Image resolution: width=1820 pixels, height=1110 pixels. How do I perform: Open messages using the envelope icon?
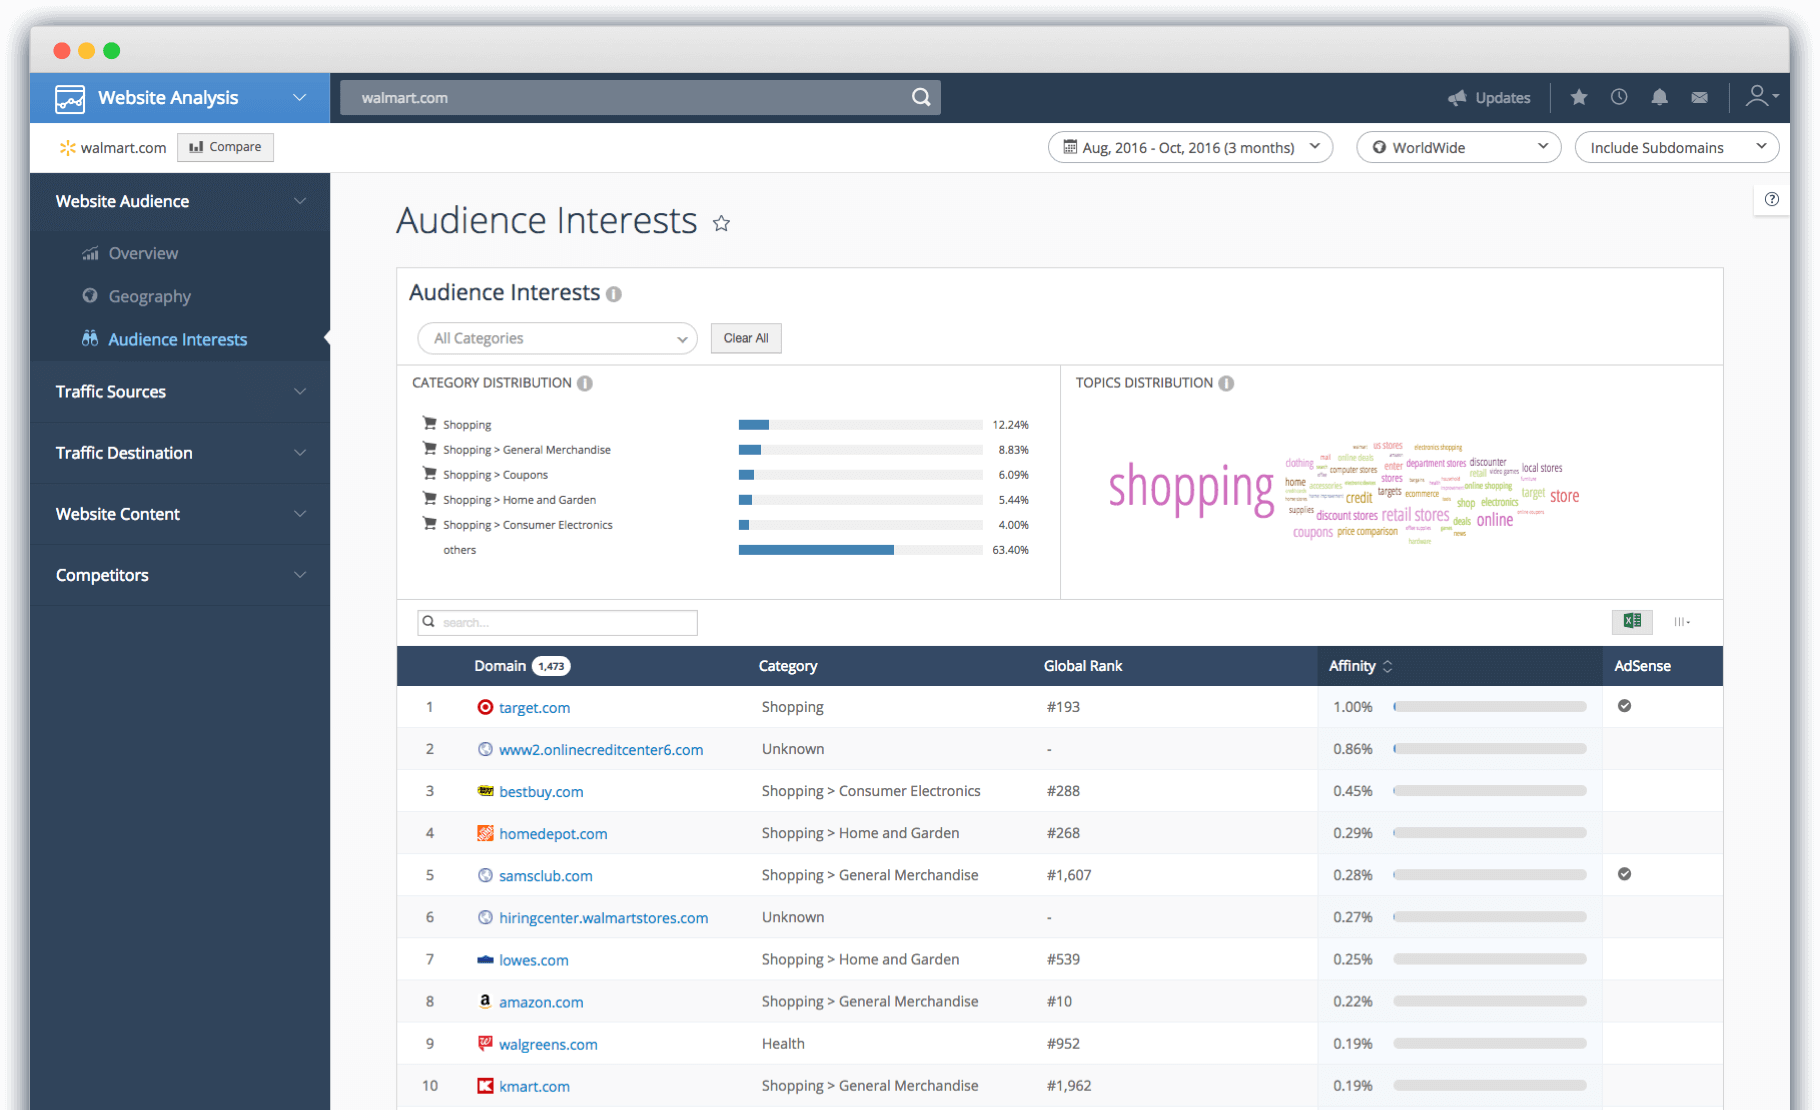pos(1700,97)
